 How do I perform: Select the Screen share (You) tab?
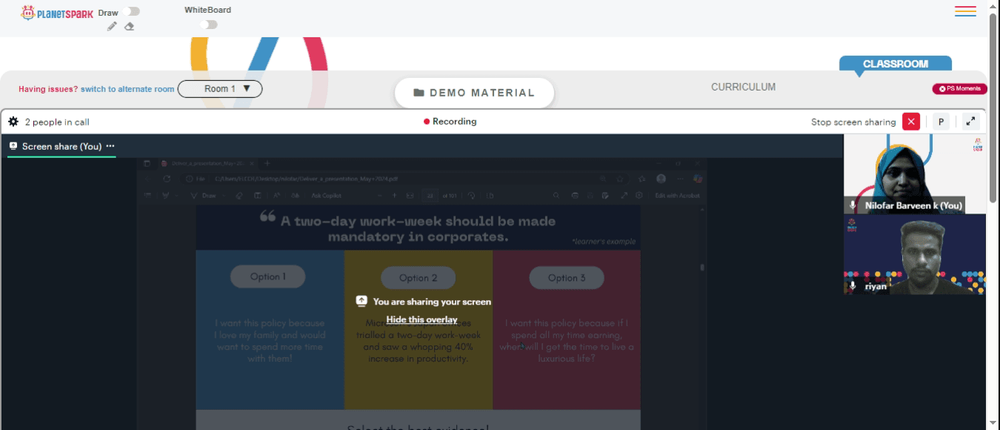[62, 146]
